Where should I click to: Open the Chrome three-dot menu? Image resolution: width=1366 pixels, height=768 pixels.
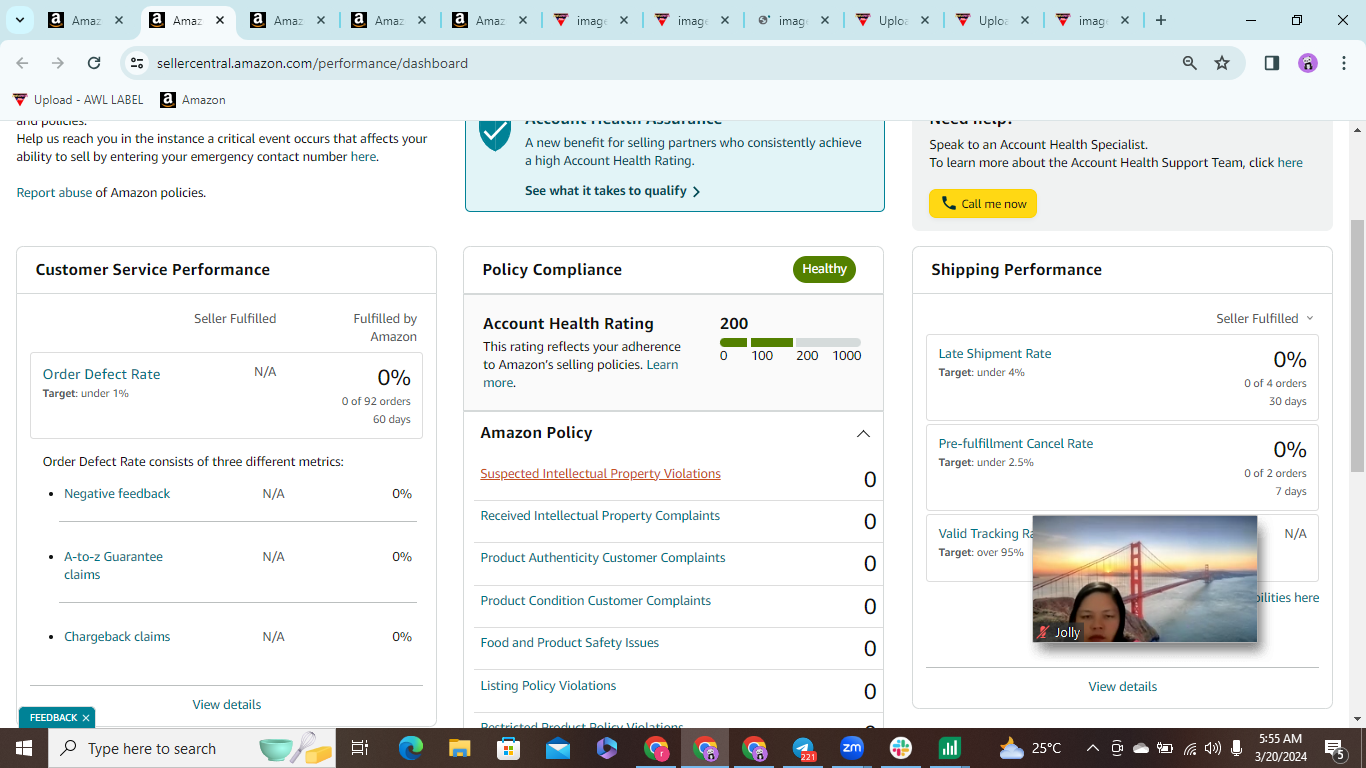1342,63
